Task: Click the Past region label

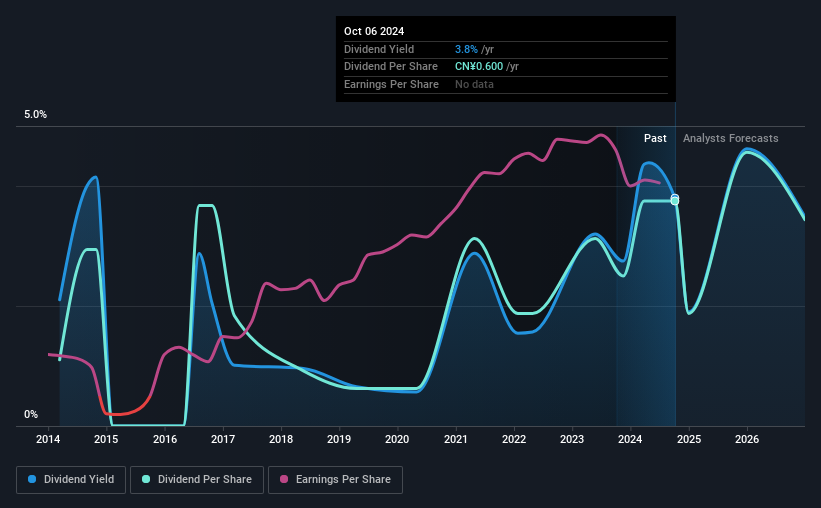Action: (x=655, y=138)
